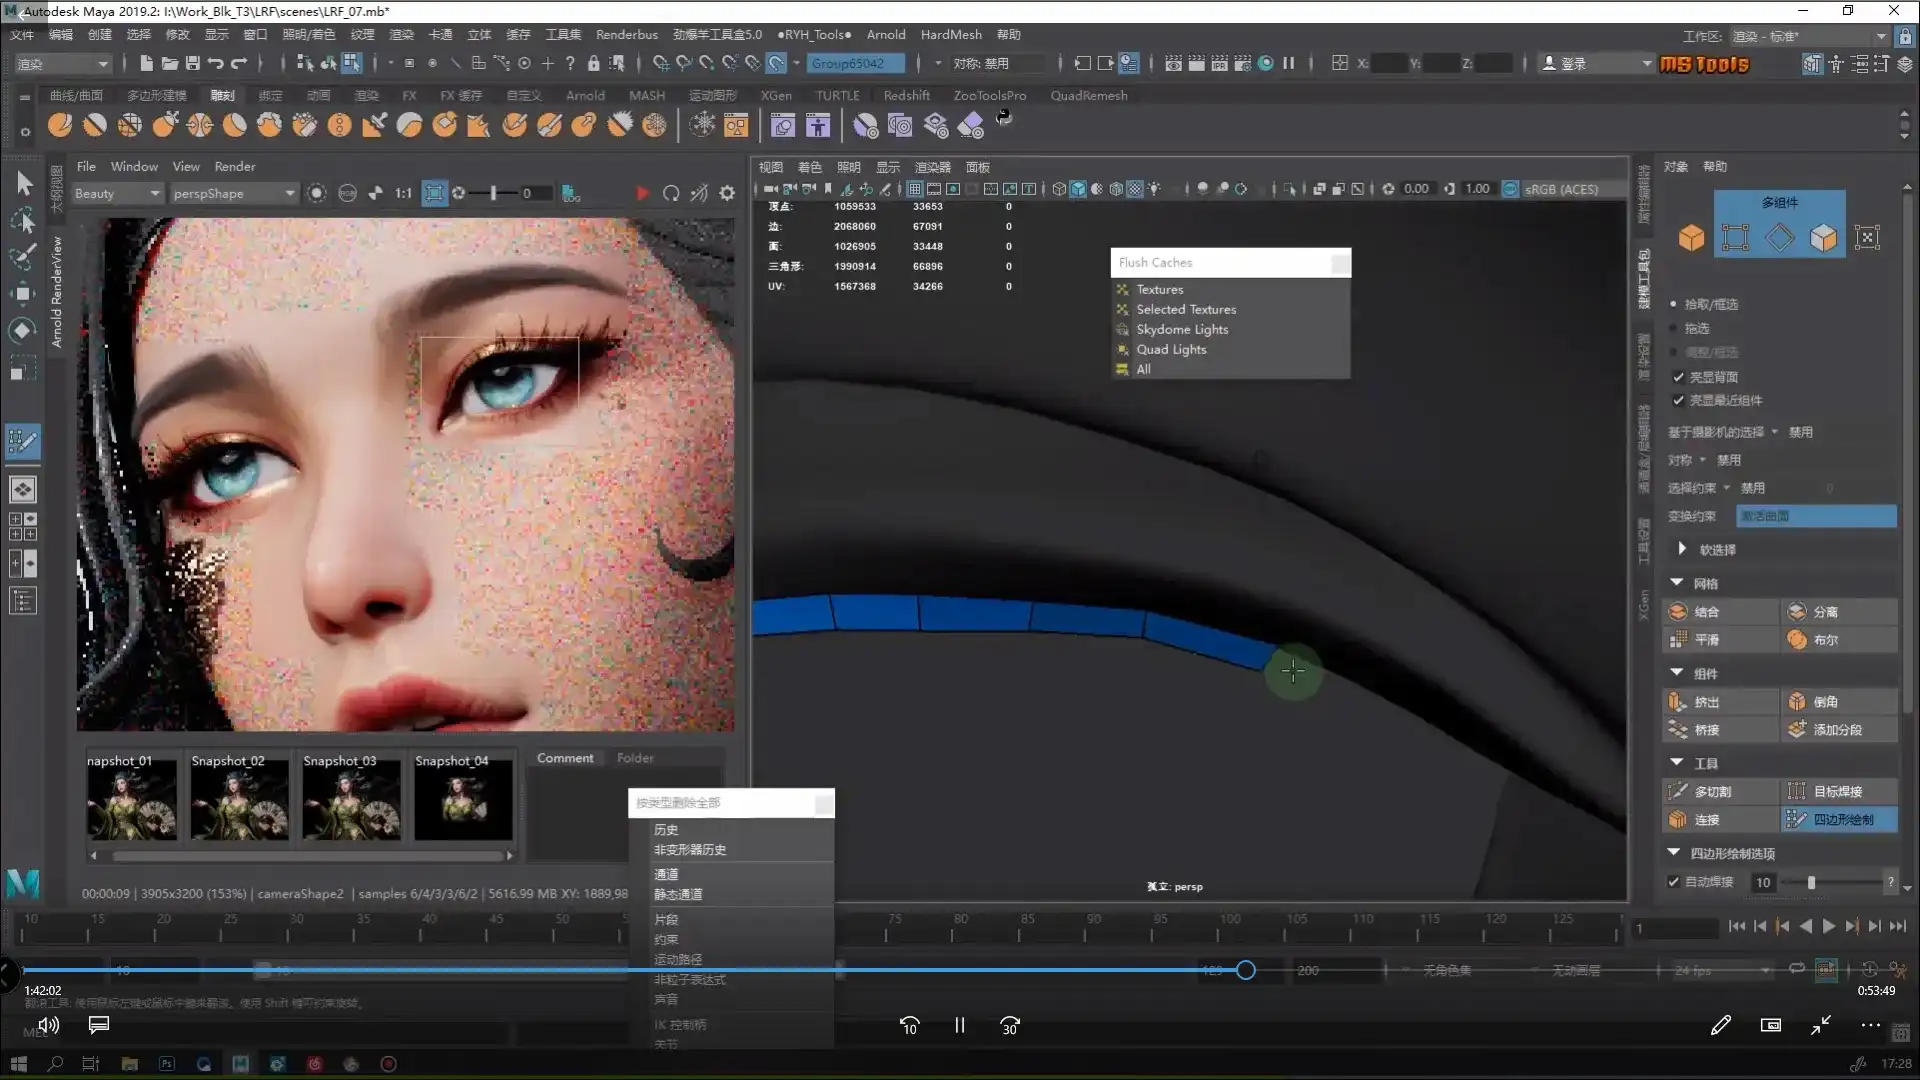Select the arrow selection tool
The height and width of the screenshot is (1080, 1920).
coord(24,183)
